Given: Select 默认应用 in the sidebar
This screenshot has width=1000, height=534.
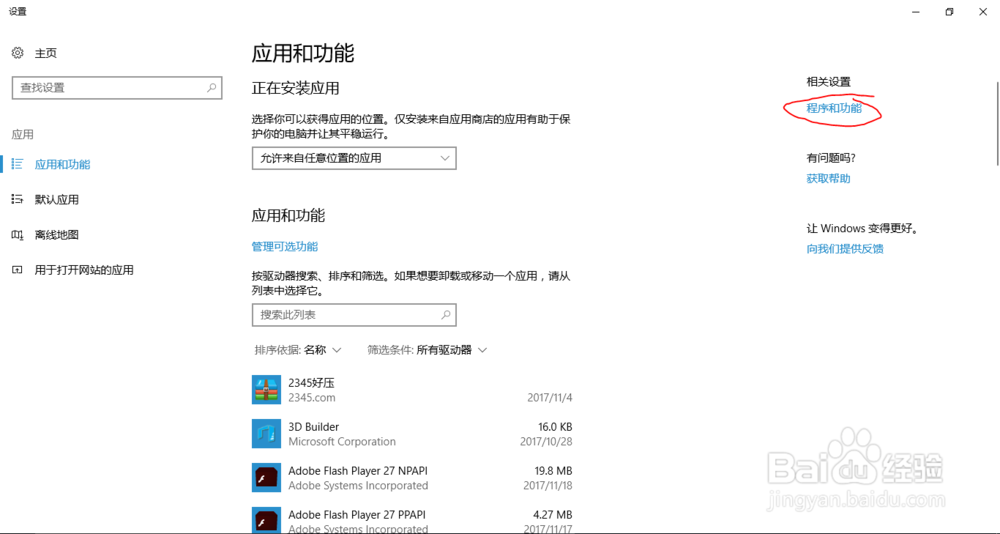Looking at the screenshot, I should click(57, 200).
